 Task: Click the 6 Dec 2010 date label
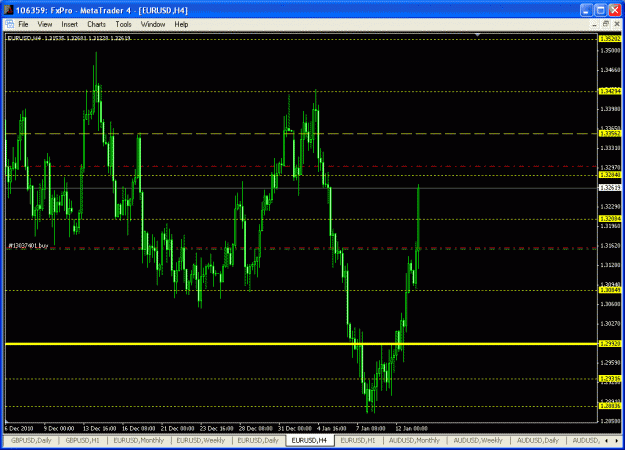pyautogui.click(x=19, y=428)
